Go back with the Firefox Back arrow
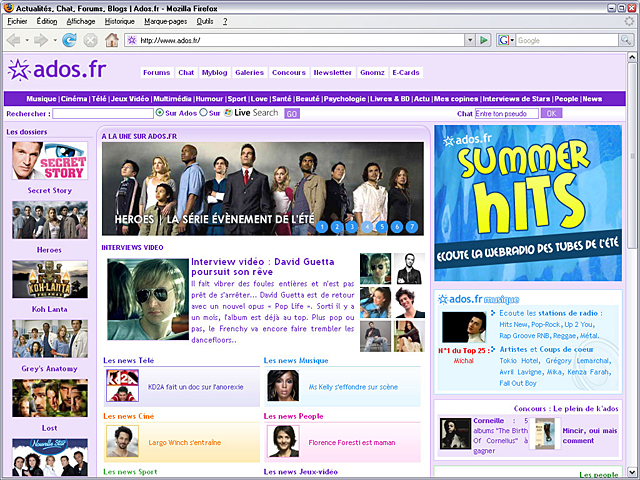This screenshot has width=640, height=480. (x=13, y=40)
